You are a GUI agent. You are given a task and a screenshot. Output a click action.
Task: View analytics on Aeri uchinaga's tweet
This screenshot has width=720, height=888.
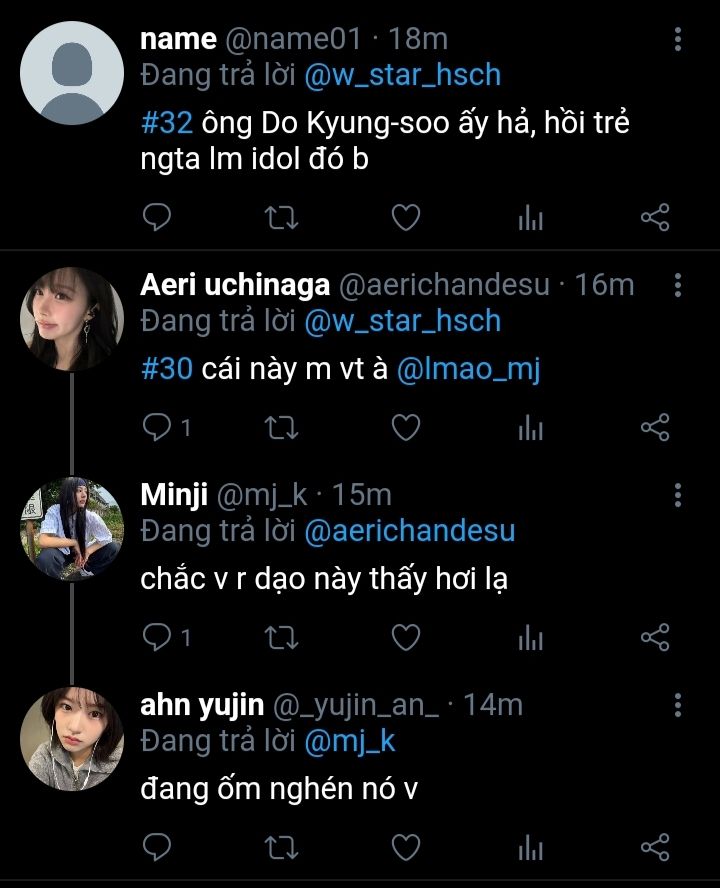530,428
